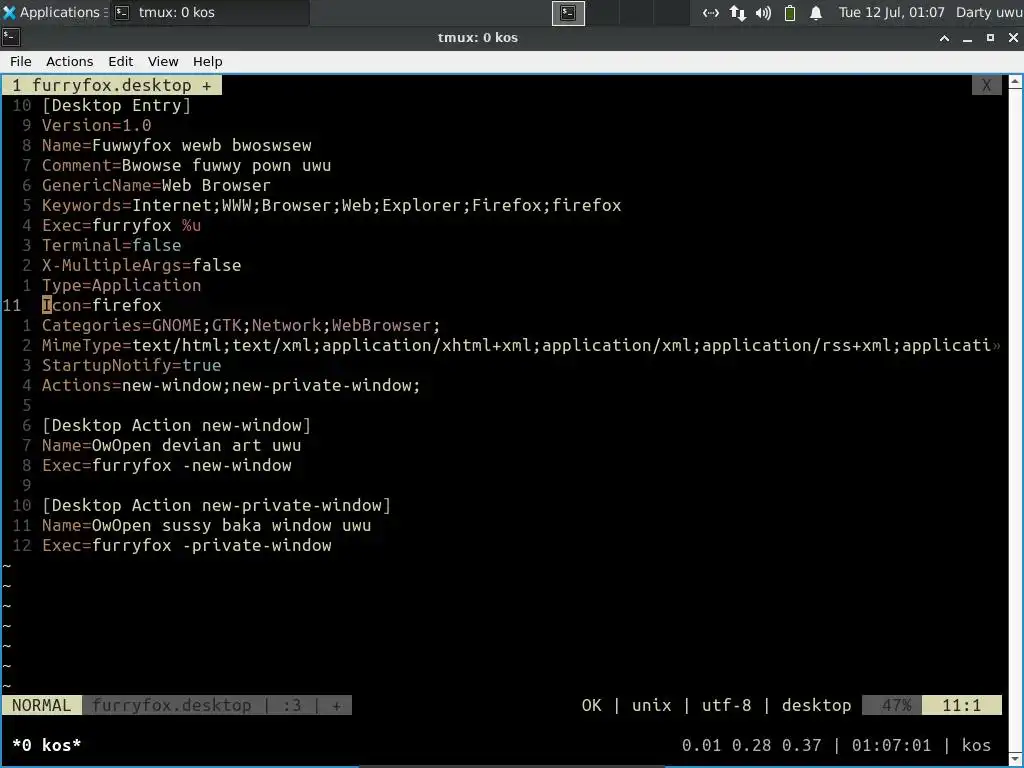The width and height of the screenshot is (1024, 768).
Task: Click the Type=Application line
Action: click(x=121, y=285)
